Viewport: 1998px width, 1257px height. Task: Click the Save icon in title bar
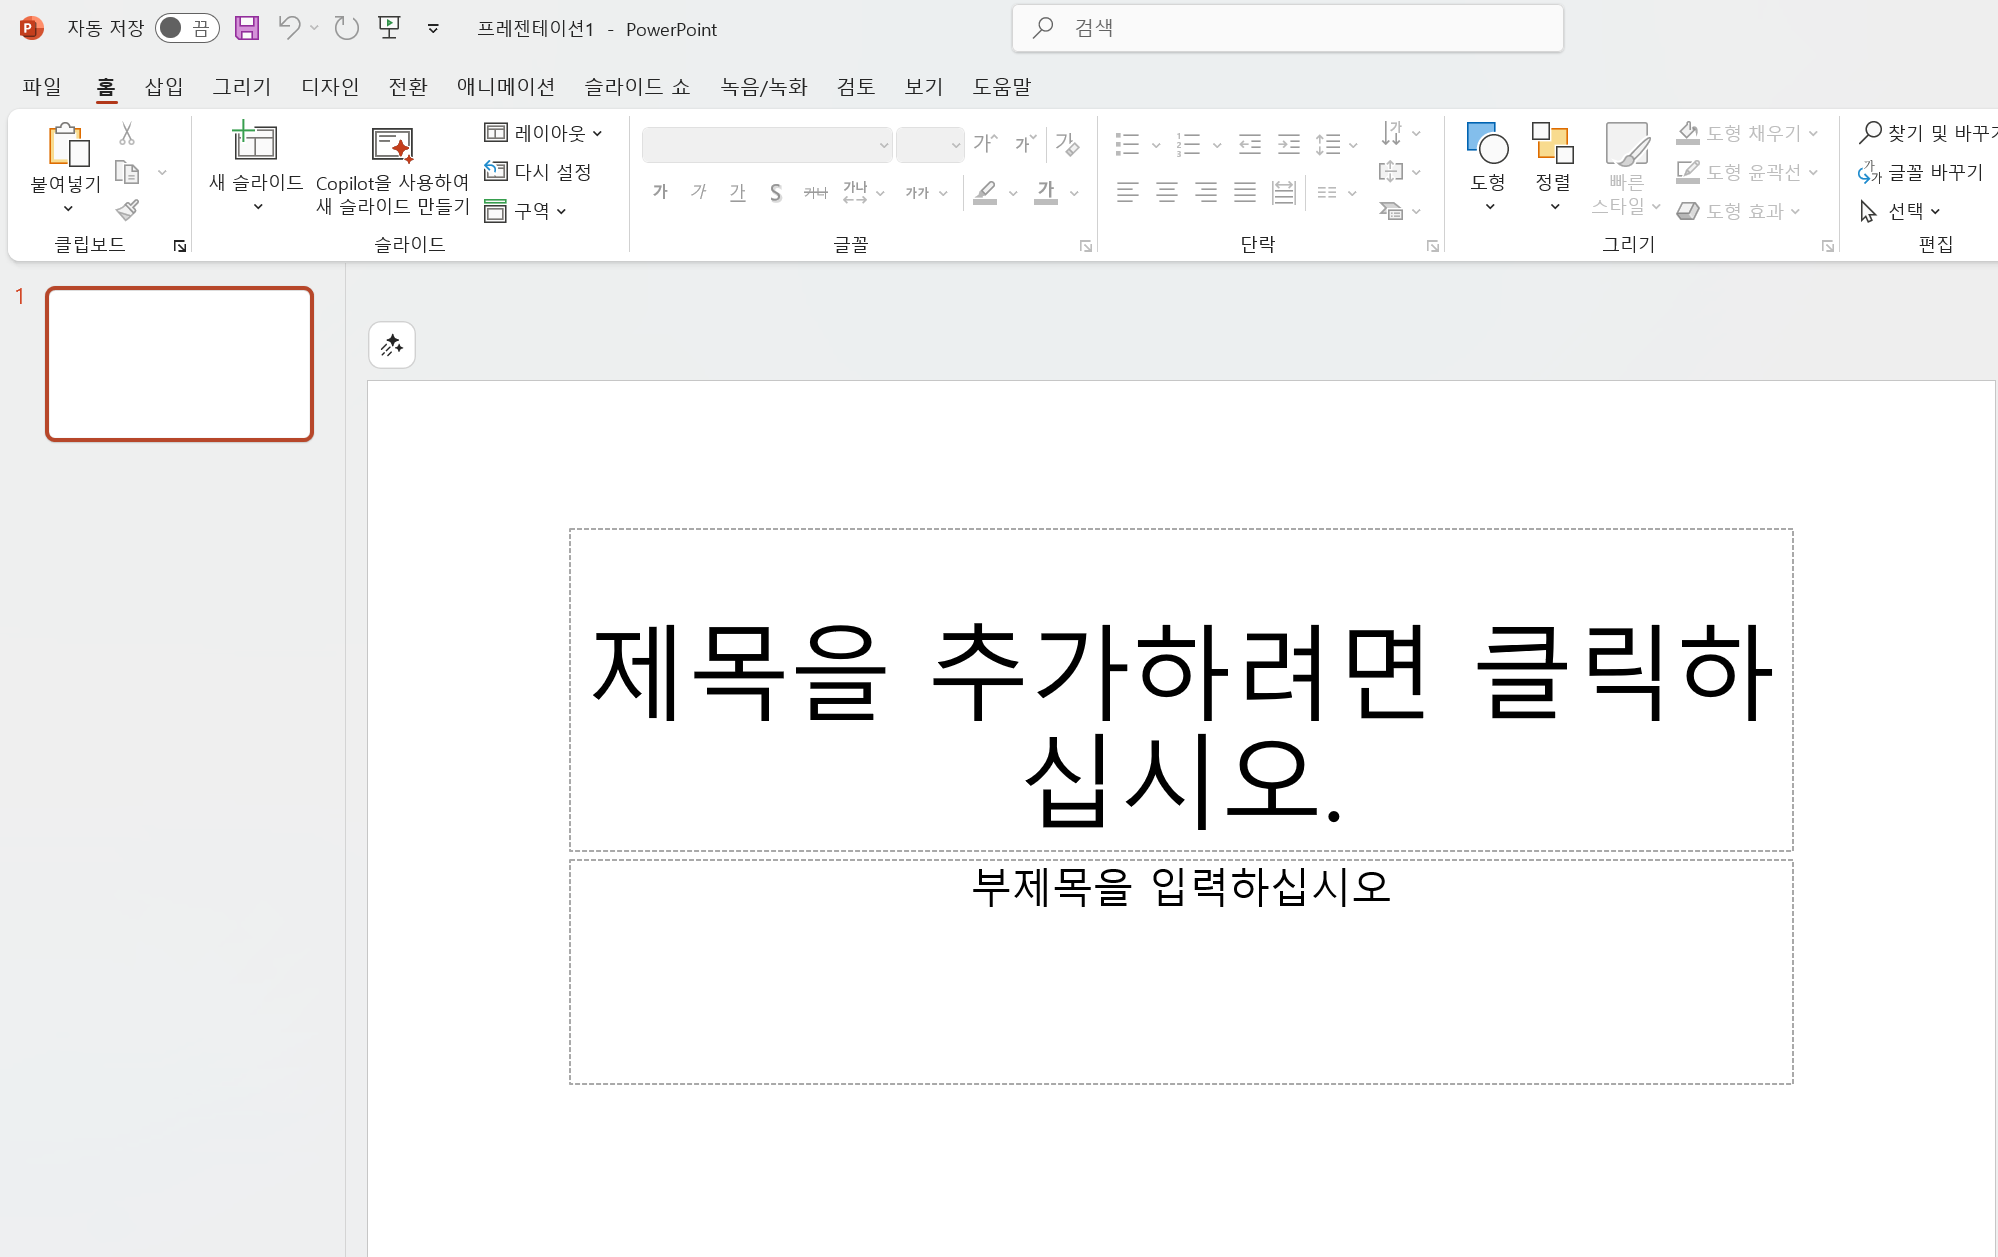click(247, 28)
